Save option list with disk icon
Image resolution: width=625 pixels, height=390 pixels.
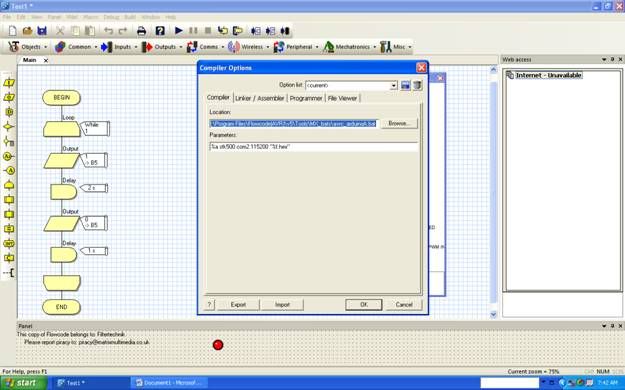coord(405,85)
